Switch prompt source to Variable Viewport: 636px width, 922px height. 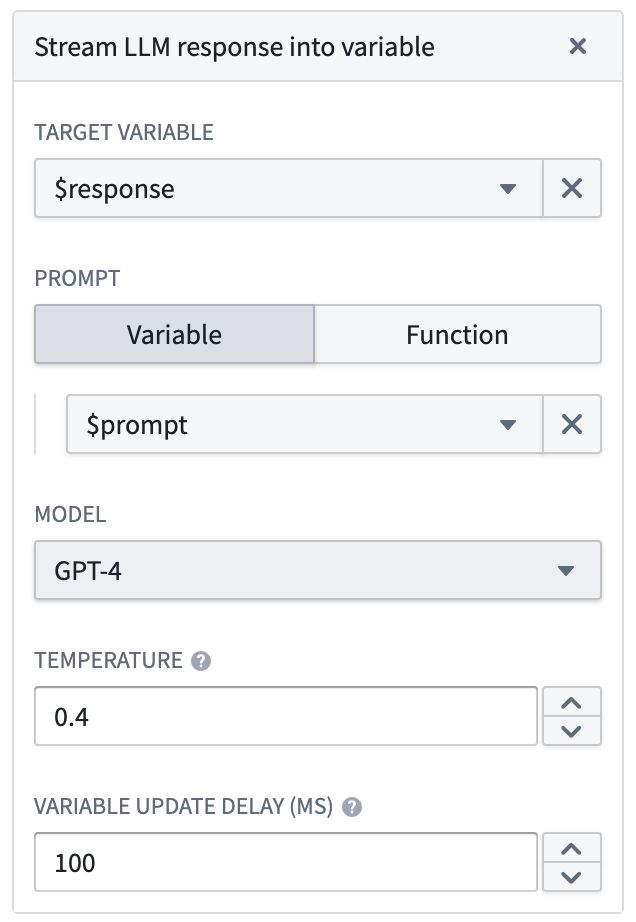[x=174, y=334]
